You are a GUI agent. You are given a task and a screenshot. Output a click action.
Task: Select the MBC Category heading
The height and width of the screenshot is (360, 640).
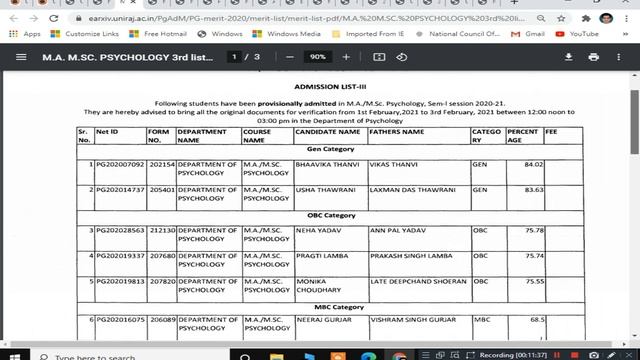pyautogui.click(x=339, y=307)
